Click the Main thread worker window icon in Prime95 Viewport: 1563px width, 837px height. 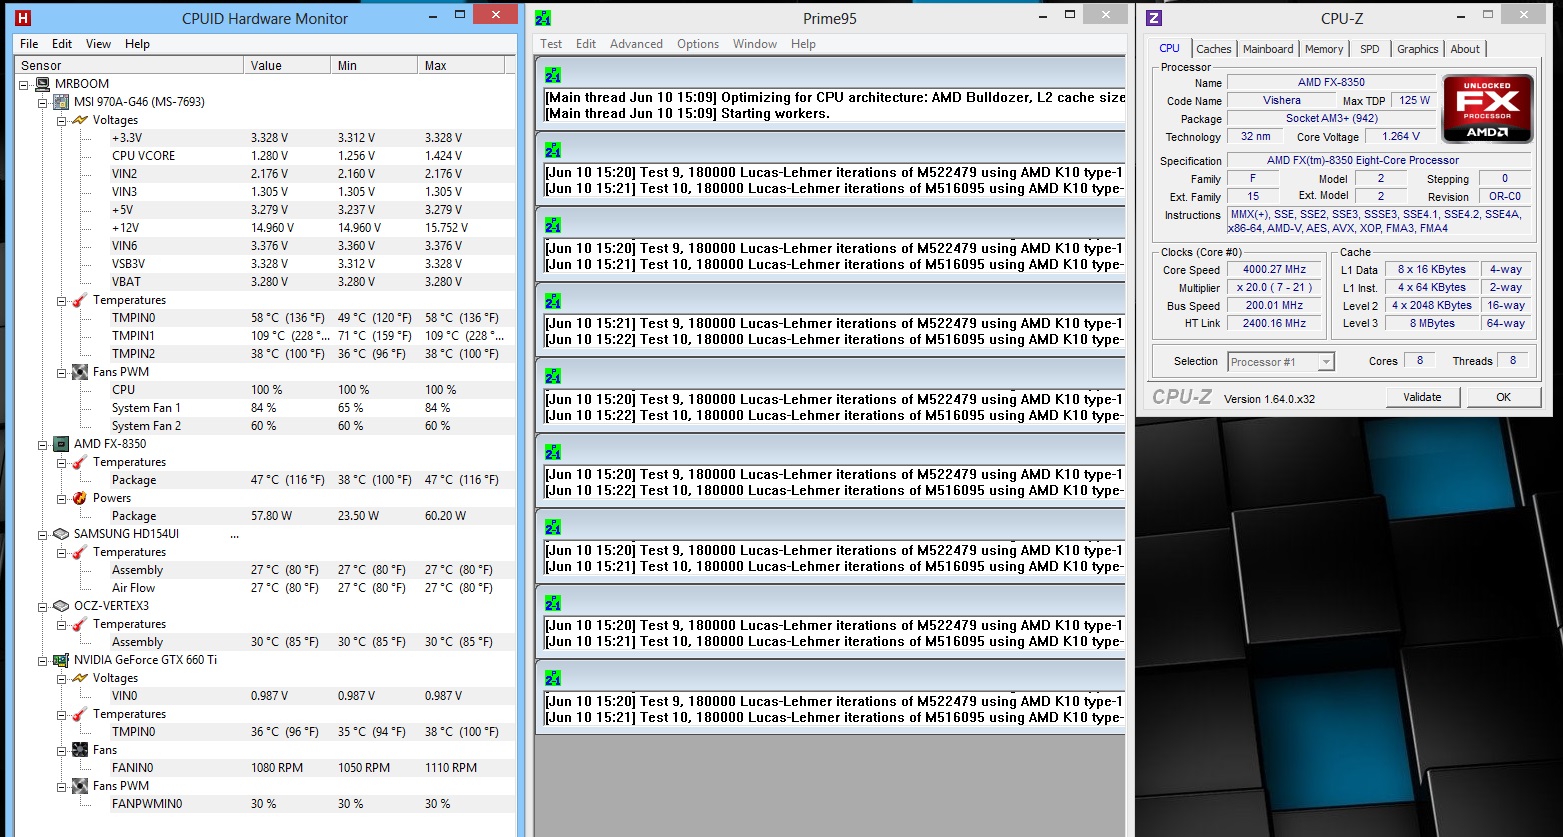pyautogui.click(x=552, y=74)
